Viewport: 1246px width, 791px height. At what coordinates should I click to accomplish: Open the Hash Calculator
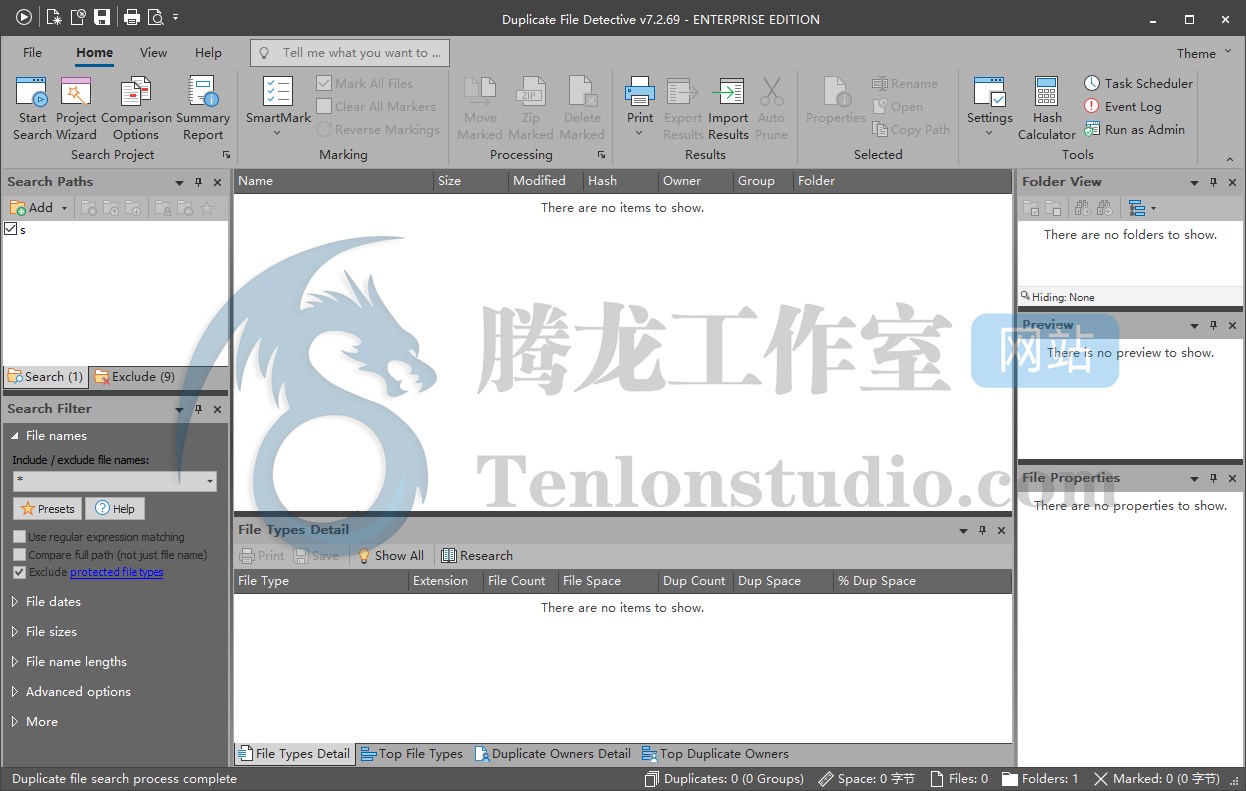click(x=1047, y=108)
